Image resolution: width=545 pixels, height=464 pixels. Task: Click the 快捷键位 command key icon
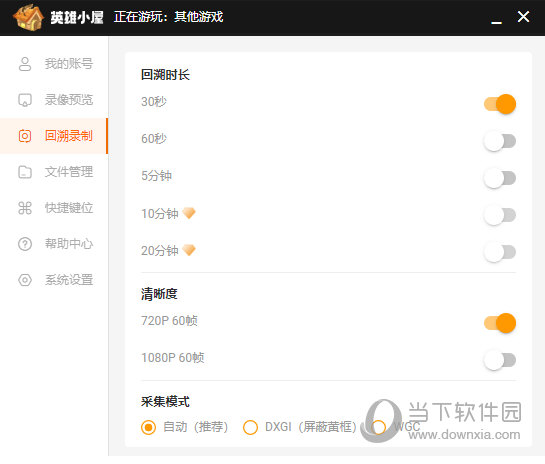coord(25,208)
